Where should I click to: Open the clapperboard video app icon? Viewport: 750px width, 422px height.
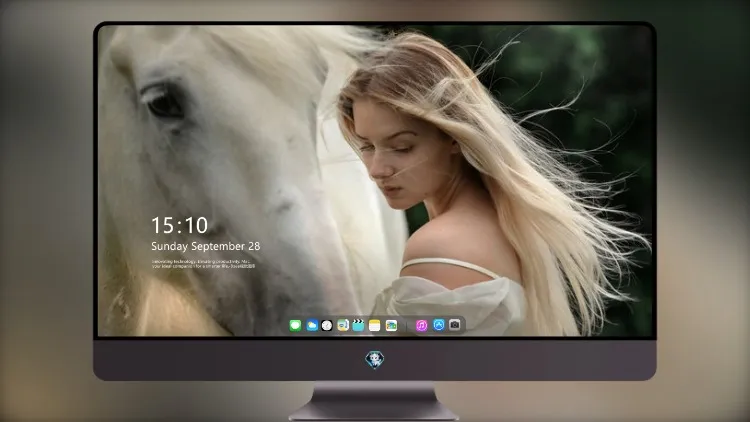coord(358,326)
